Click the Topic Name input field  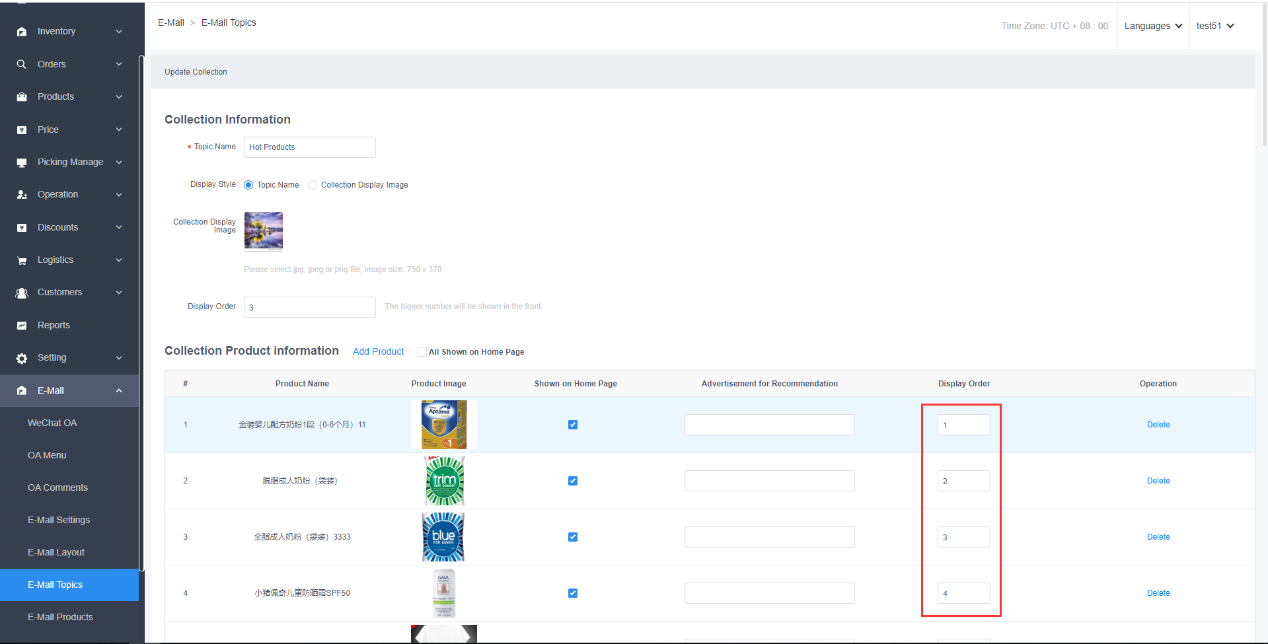[309, 147]
